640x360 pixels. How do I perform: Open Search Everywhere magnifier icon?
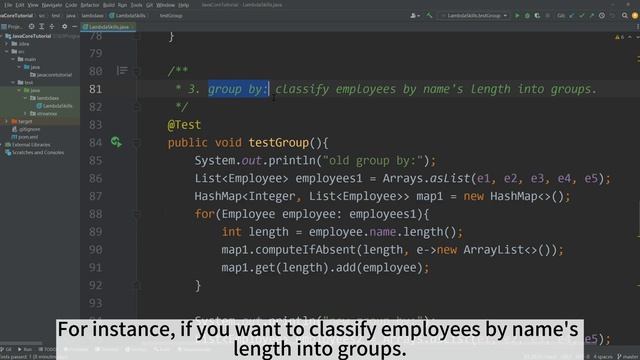624,16
